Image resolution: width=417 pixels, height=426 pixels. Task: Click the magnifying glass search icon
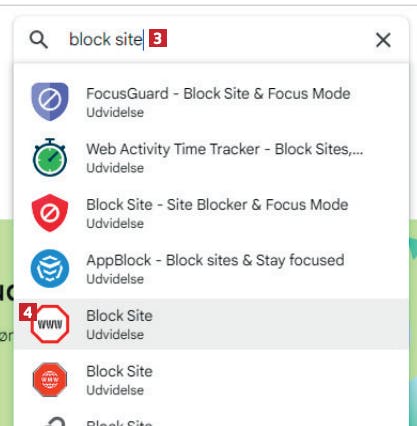coord(39,40)
